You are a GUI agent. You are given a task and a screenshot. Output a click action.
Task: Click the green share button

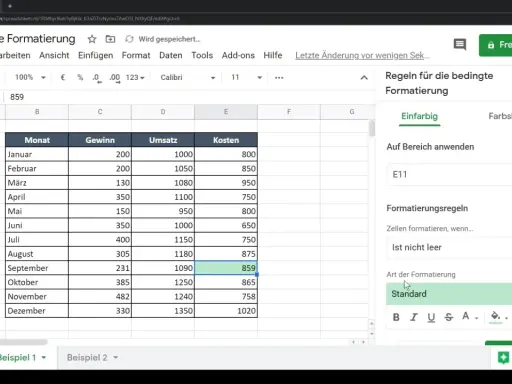(496, 45)
